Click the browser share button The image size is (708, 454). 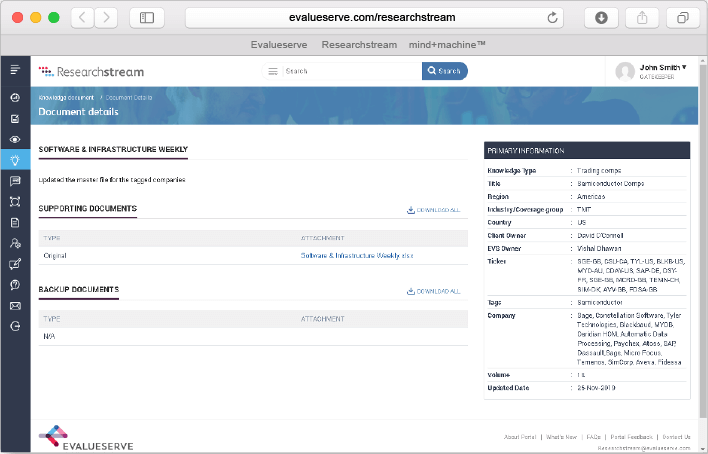(x=642, y=18)
